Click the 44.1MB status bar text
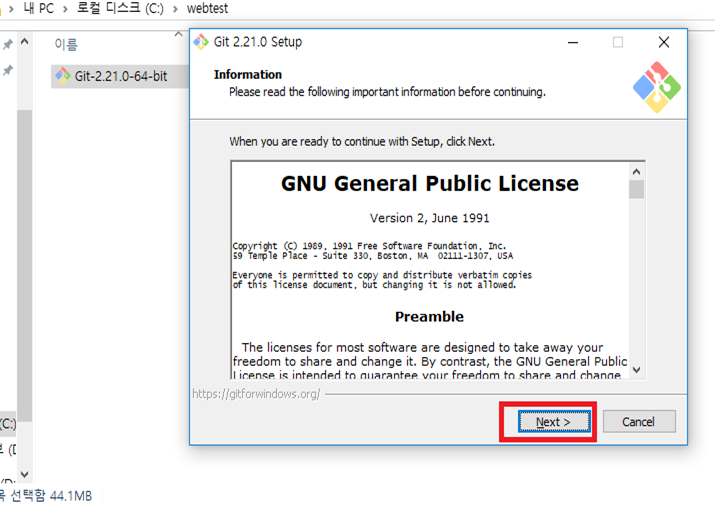Screen dimensions: 715x506 tap(71, 496)
